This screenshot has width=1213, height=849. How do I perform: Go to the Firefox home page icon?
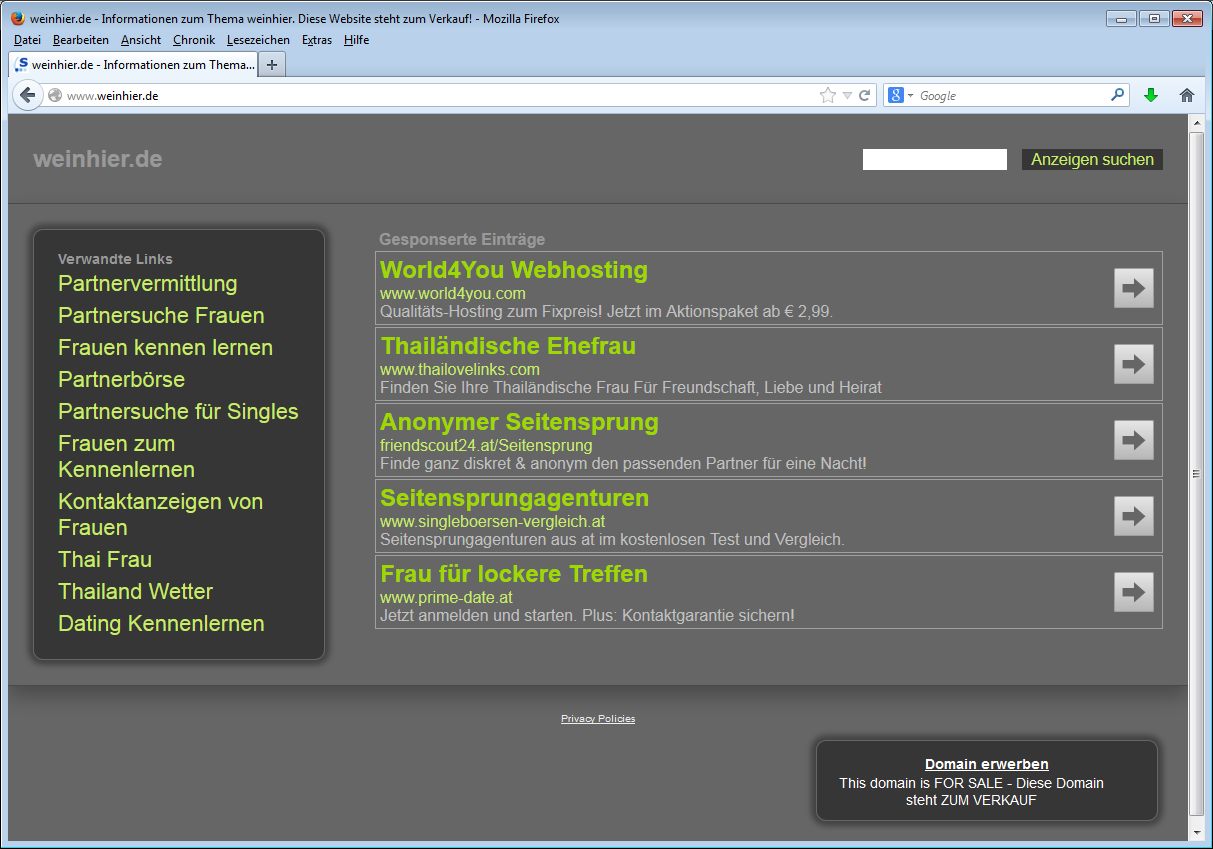(1187, 96)
